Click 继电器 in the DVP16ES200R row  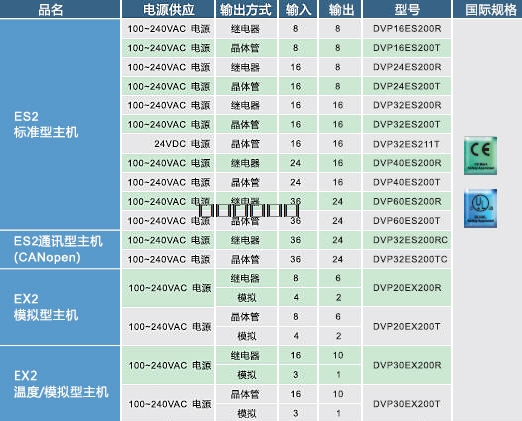(x=245, y=29)
